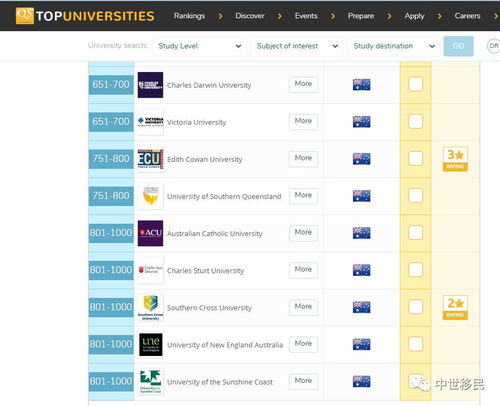Click the ACU Australian Catholic University logo
500x406 pixels.
pyautogui.click(x=150, y=233)
